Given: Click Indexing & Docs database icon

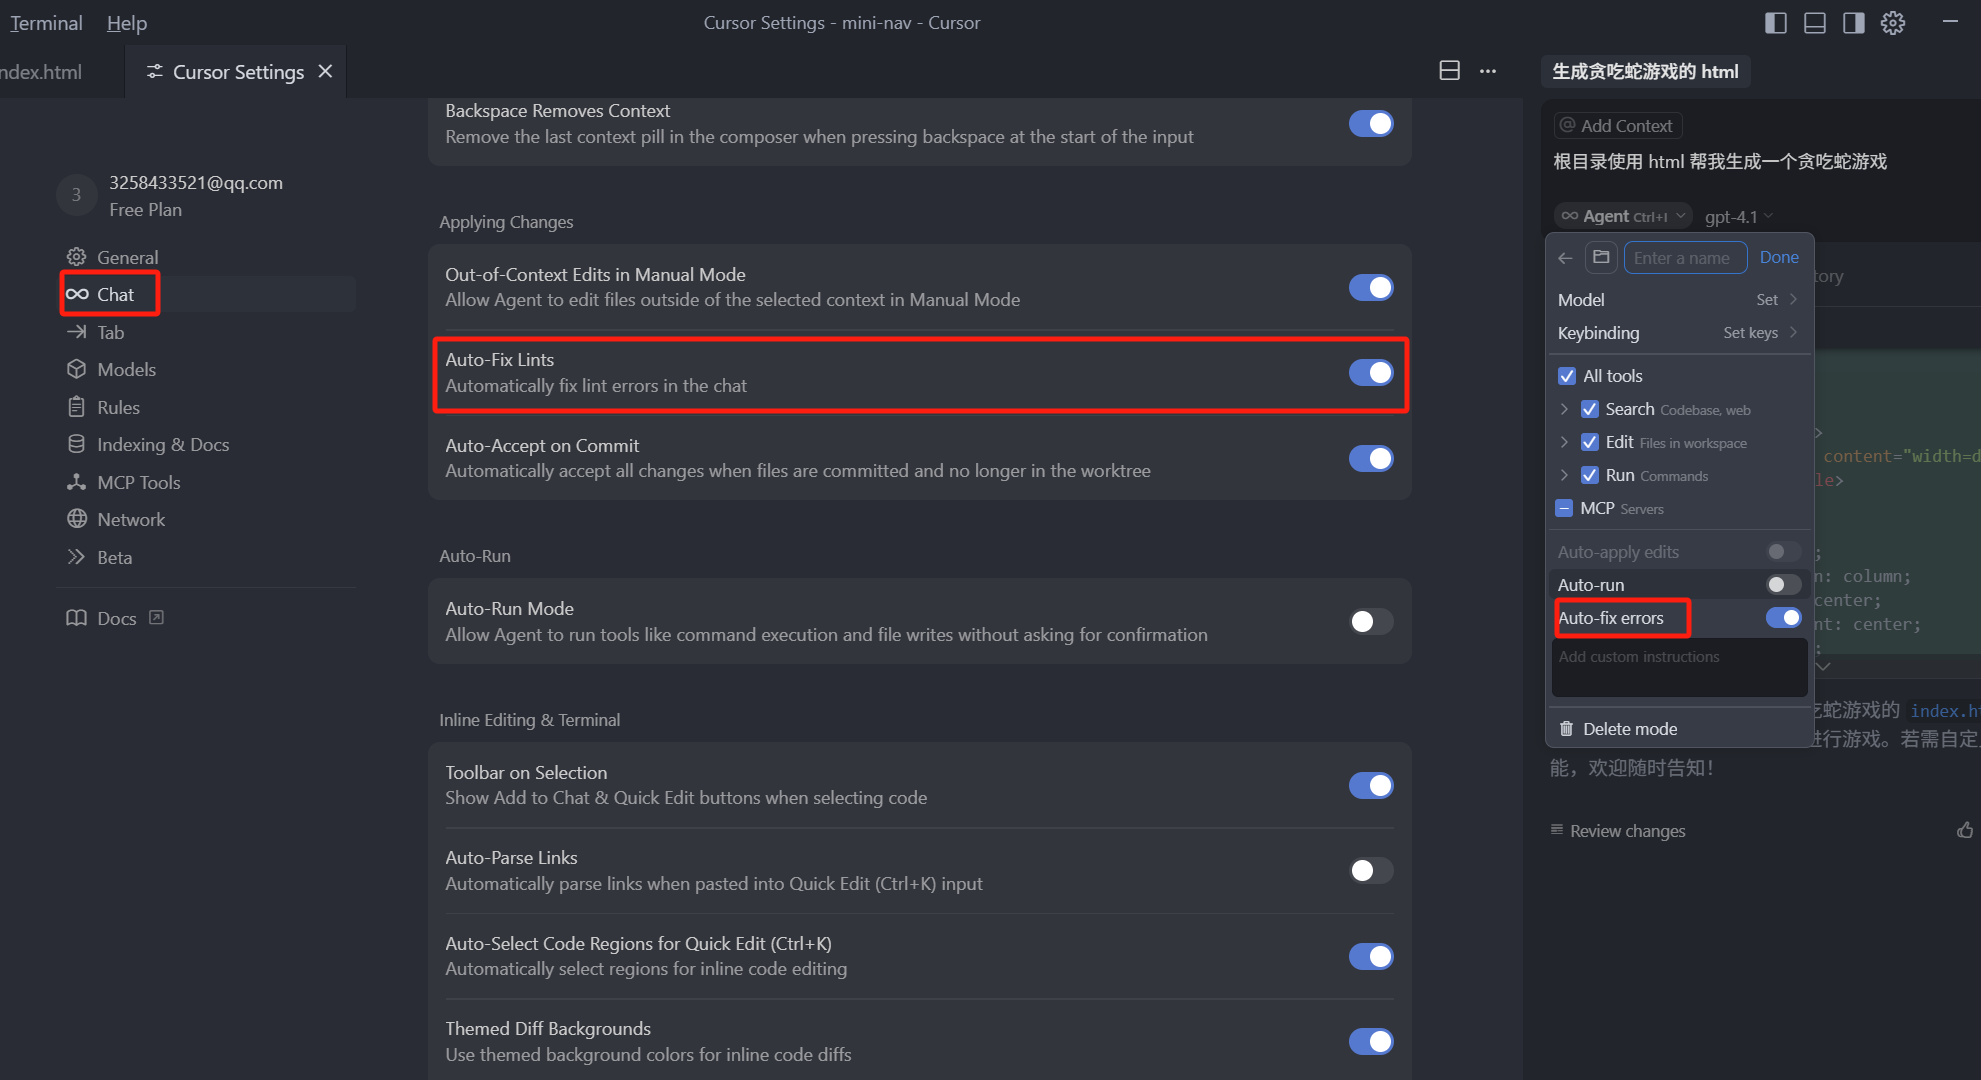Looking at the screenshot, I should [76, 444].
